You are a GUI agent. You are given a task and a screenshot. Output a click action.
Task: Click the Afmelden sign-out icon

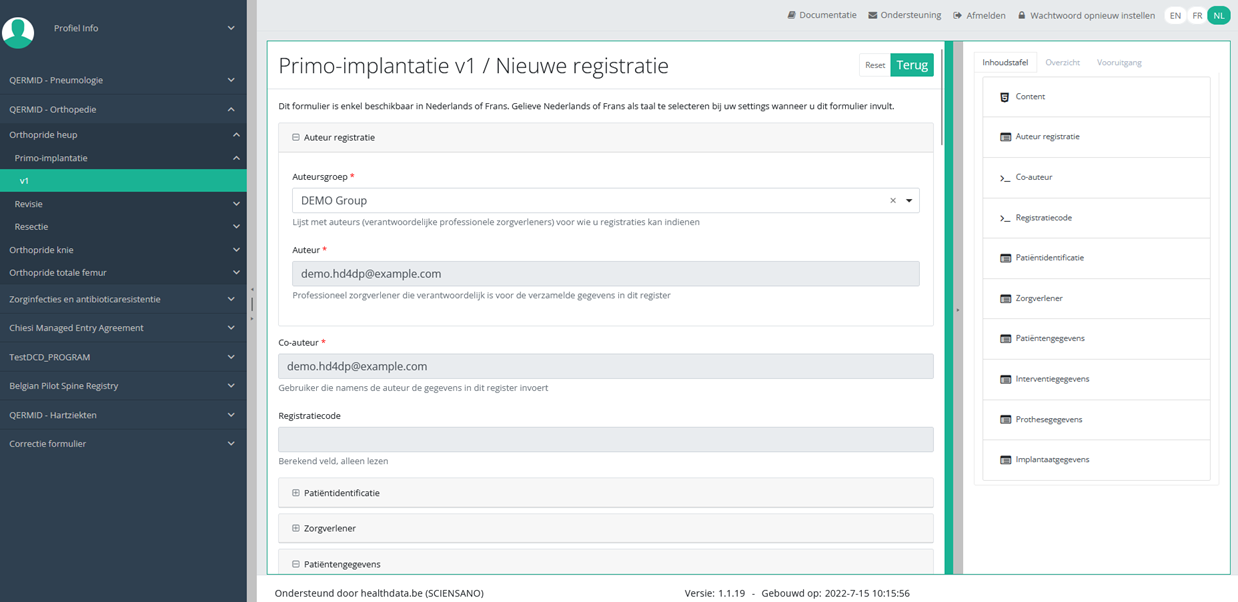[958, 16]
